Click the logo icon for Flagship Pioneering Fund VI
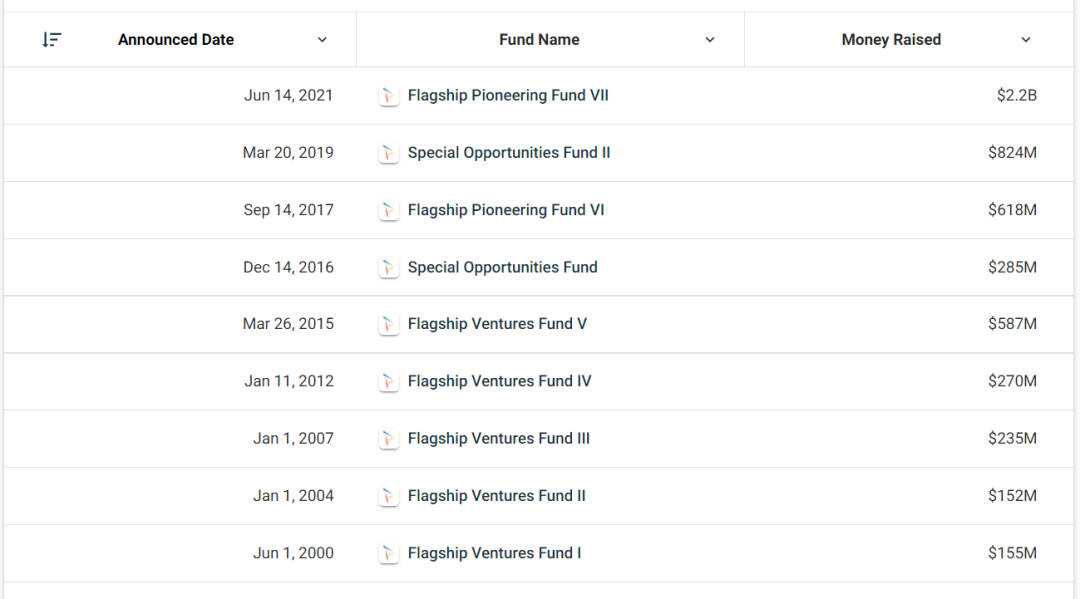This screenshot has width=1080, height=599. pos(388,210)
